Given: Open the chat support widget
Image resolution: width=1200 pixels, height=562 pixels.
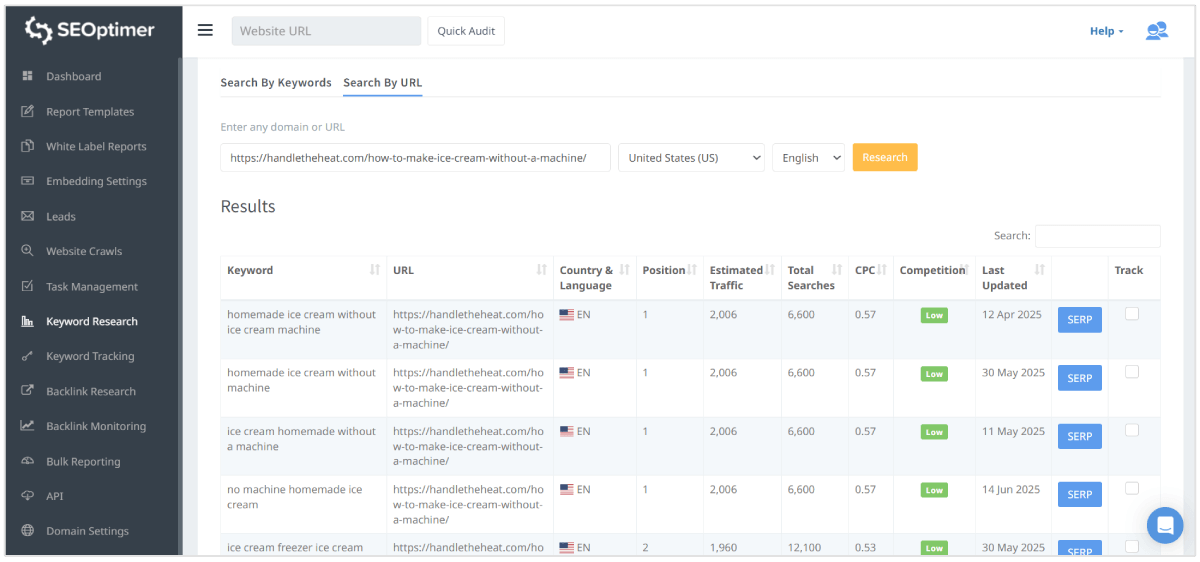Looking at the screenshot, I should coord(1164,525).
